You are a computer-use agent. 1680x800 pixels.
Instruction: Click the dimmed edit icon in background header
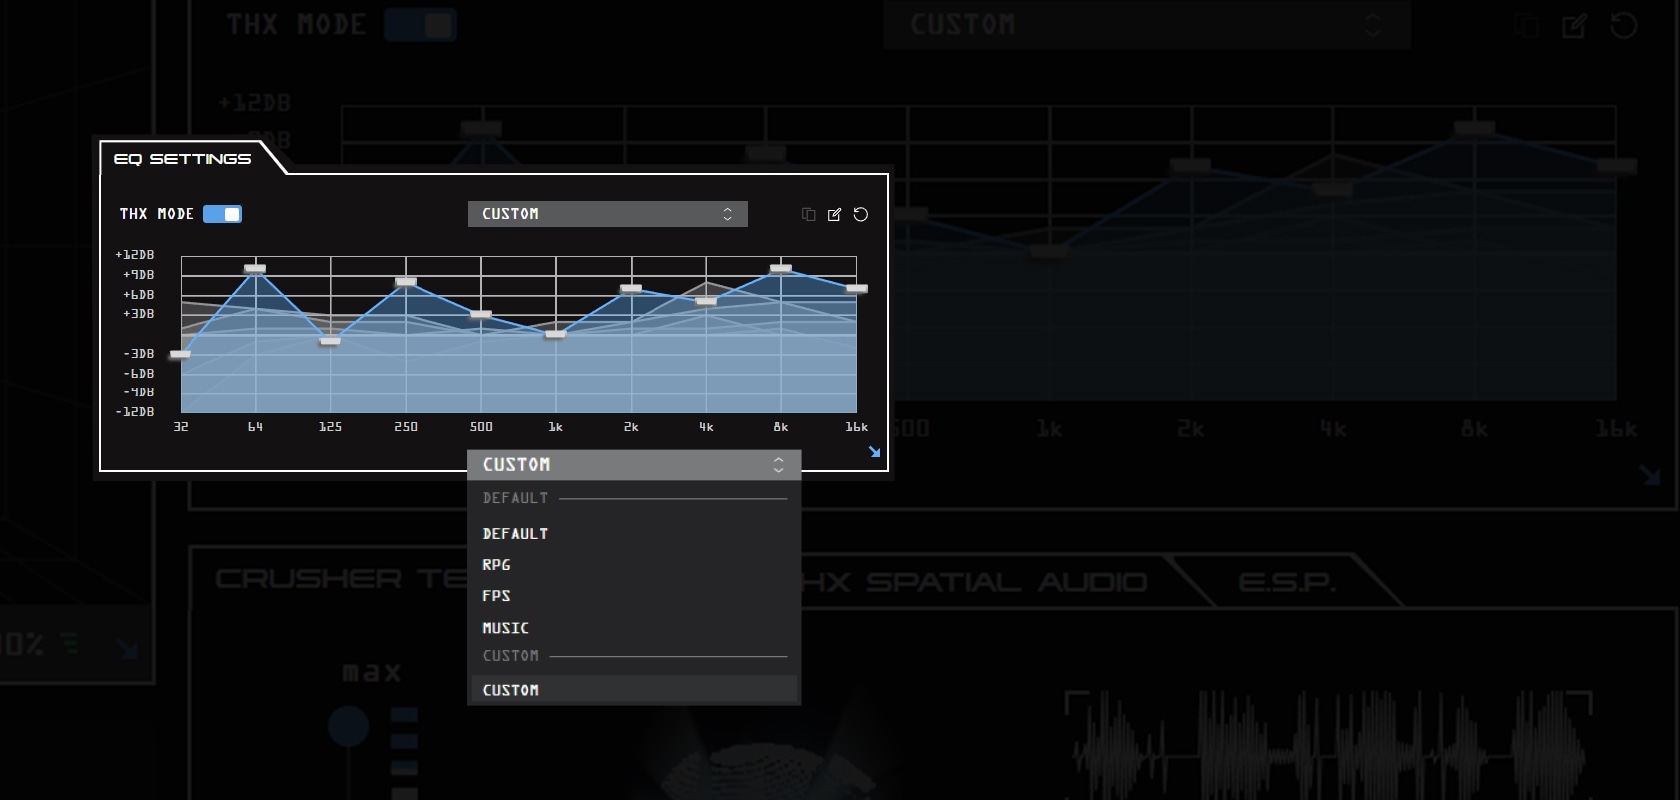1574,26
